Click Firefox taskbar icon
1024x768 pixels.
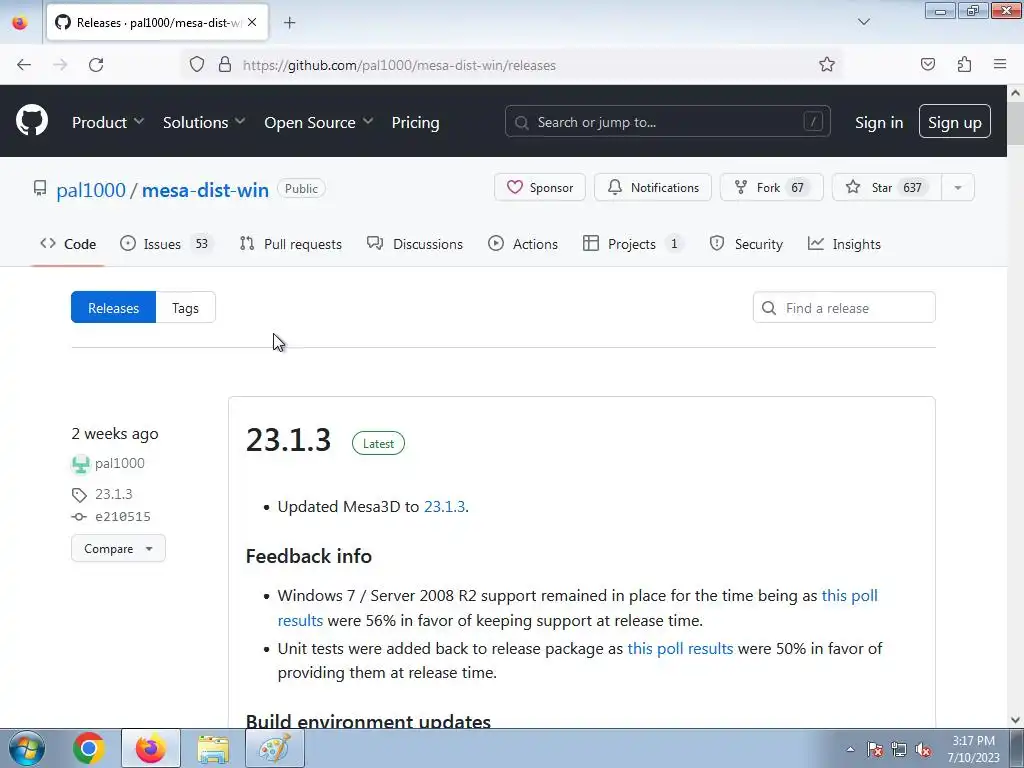151,748
